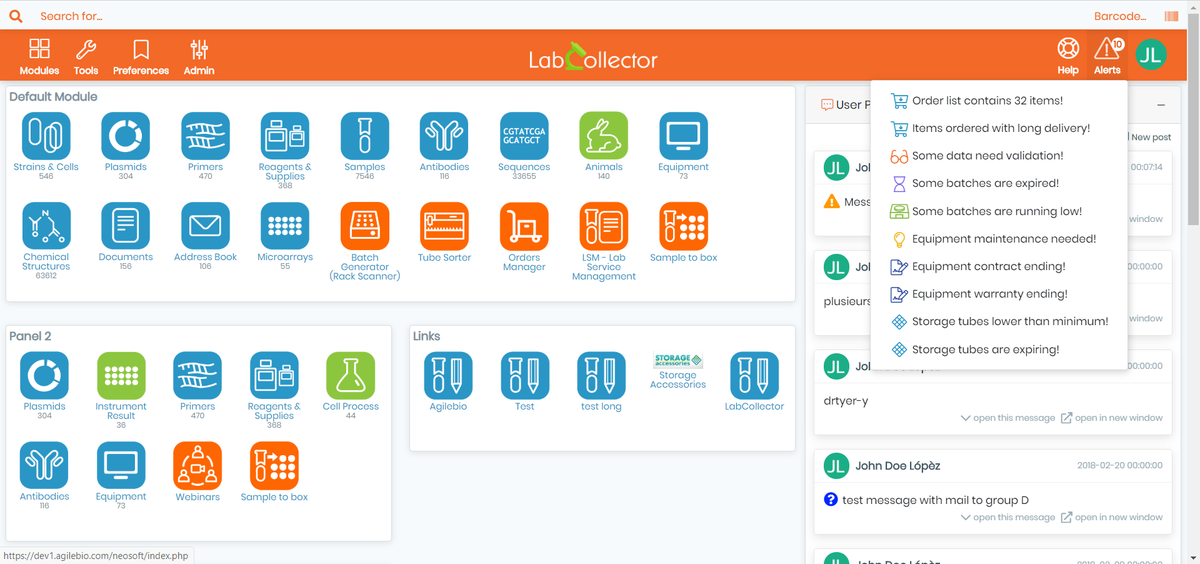
Task: Open the JL user avatar menu
Action: pyautogui.click(x=1151, y=54)
